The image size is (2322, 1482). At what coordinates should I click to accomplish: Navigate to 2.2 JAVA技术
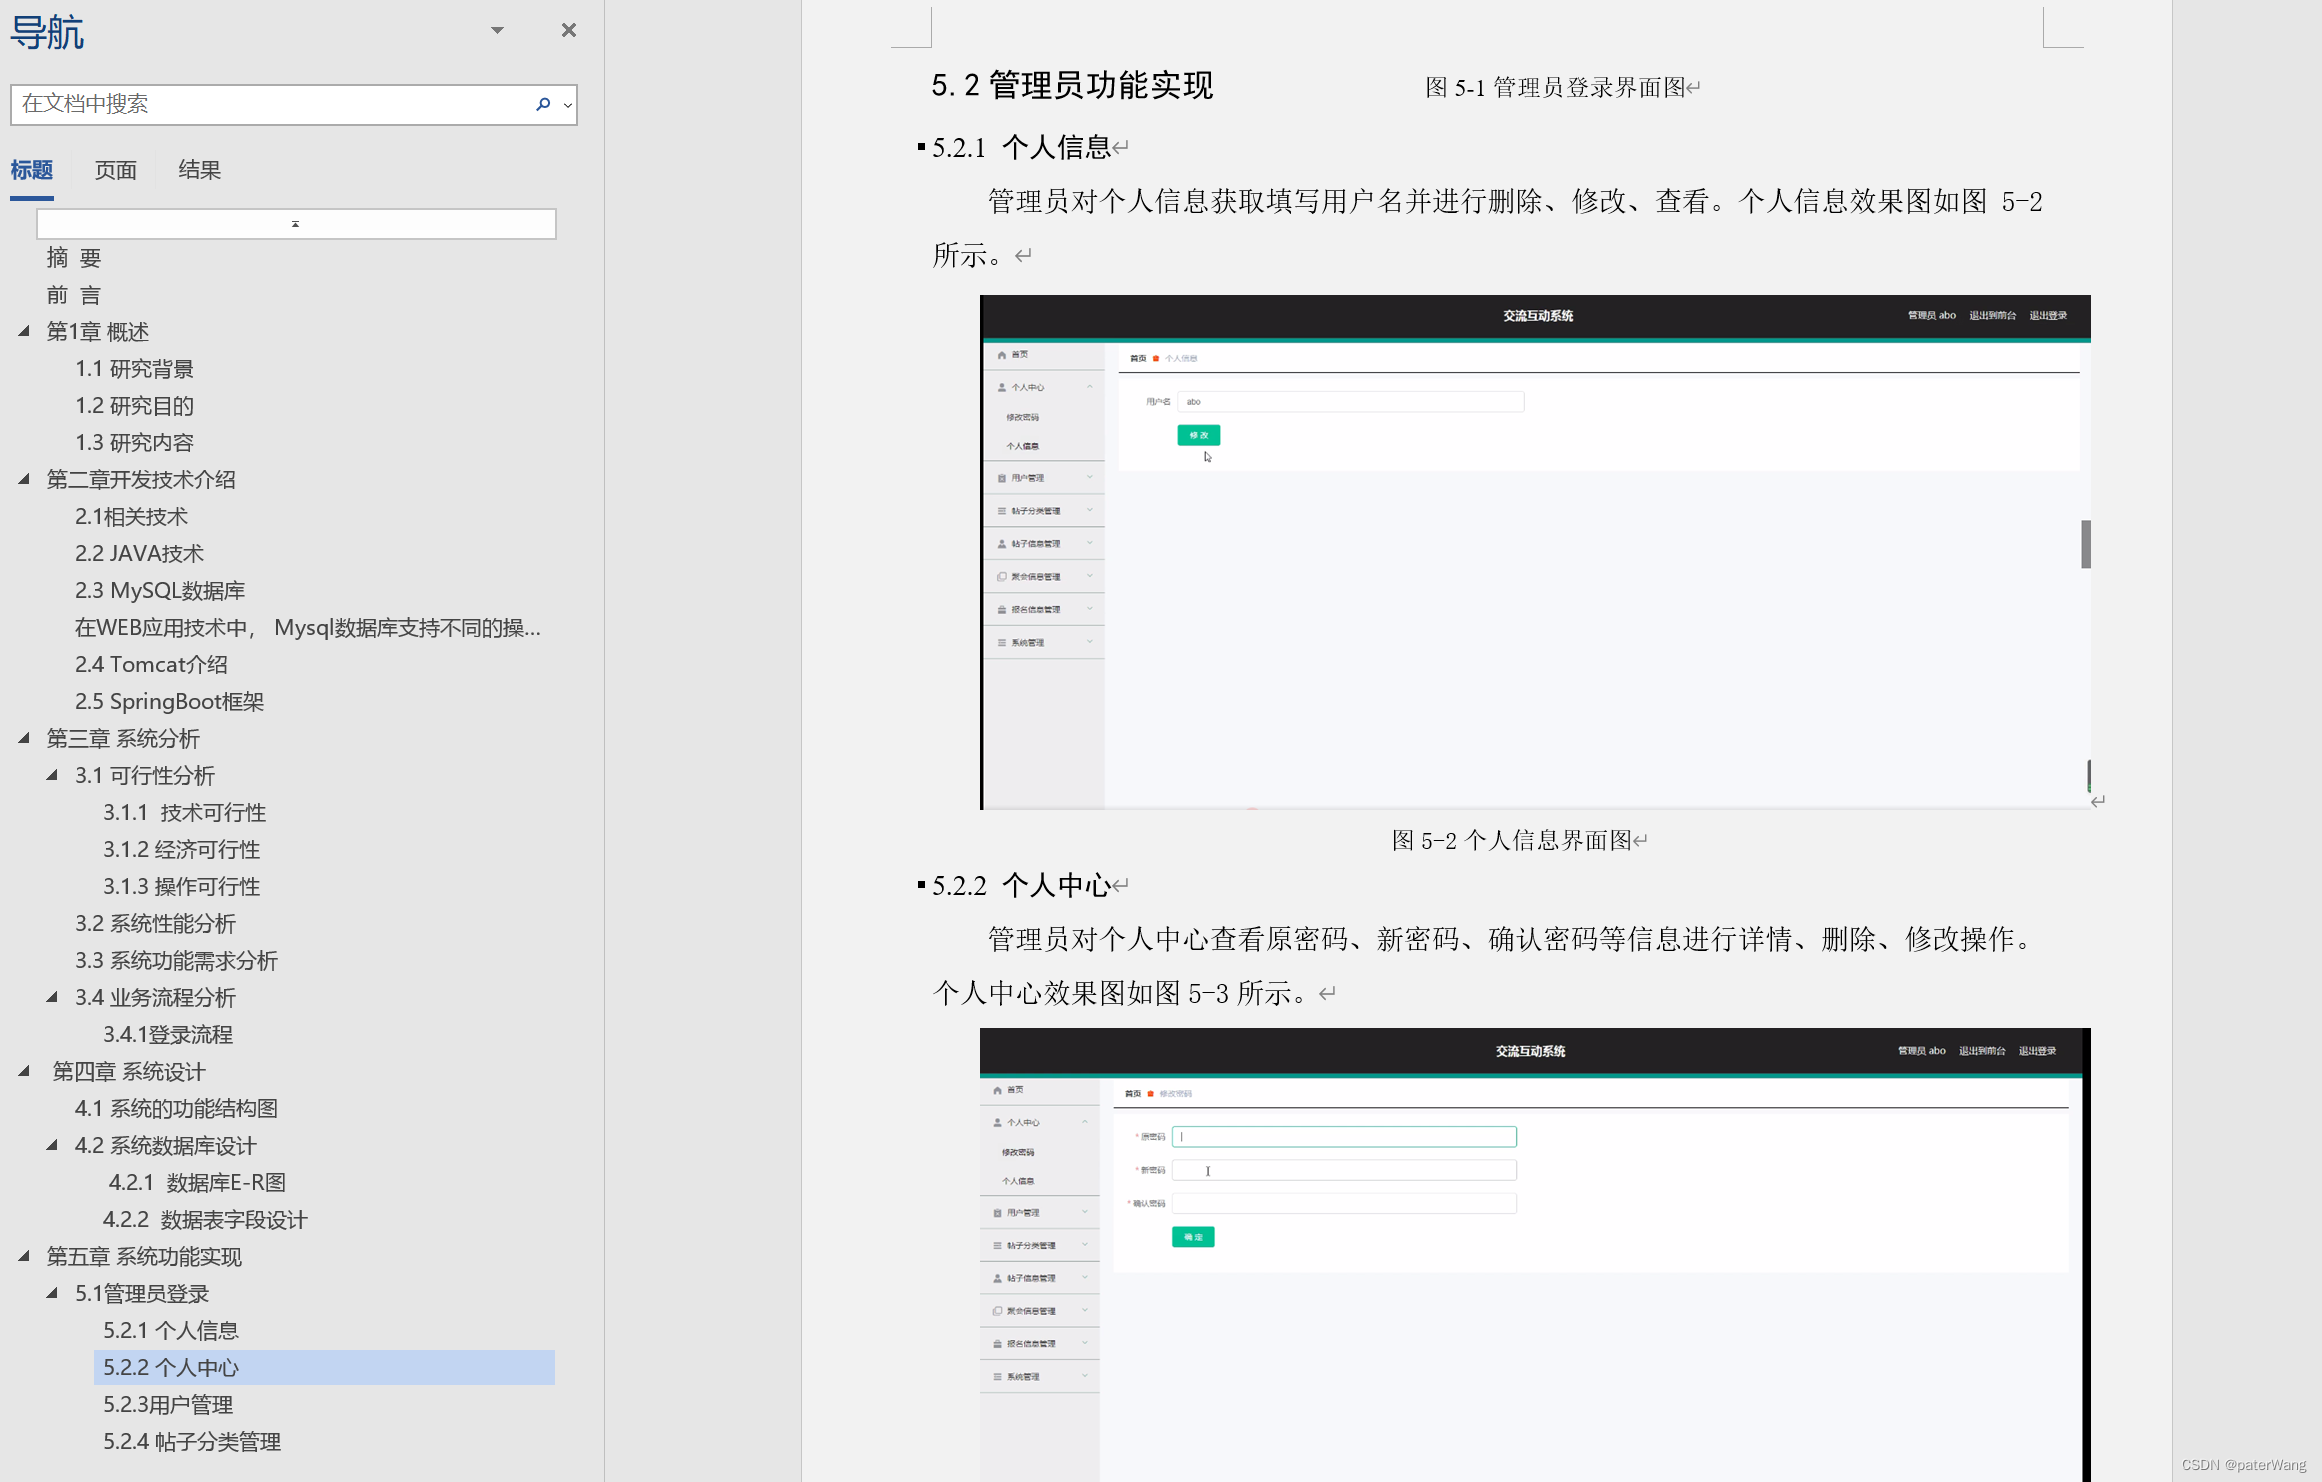coord(139,554)
